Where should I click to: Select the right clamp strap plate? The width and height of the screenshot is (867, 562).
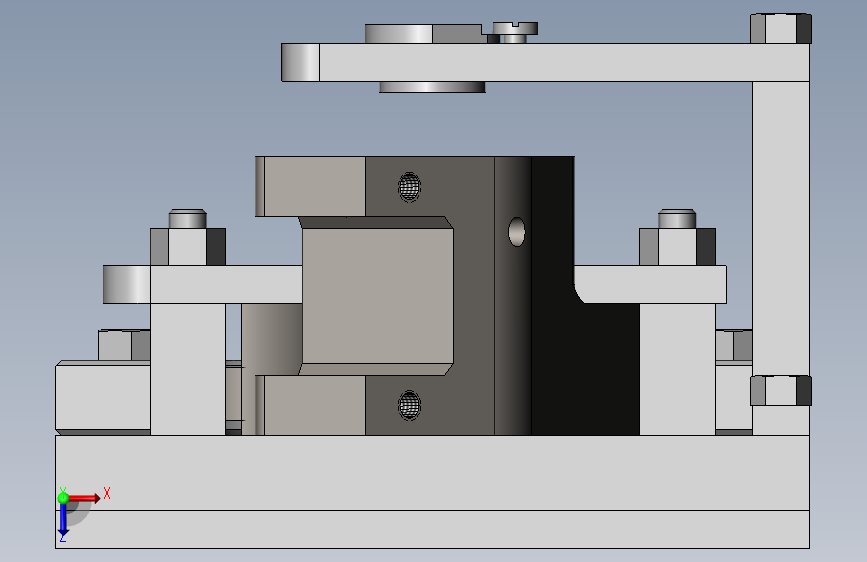click(650, 284)
